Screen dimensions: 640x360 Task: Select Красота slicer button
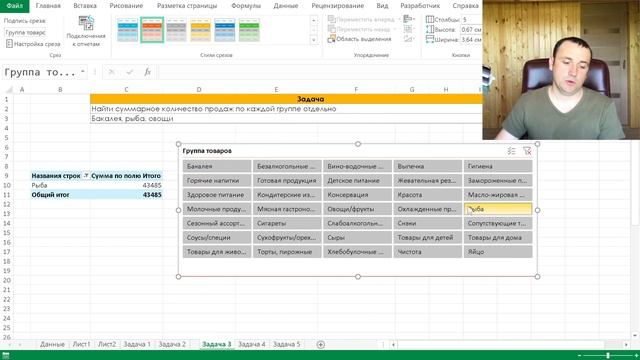[427, 195]
